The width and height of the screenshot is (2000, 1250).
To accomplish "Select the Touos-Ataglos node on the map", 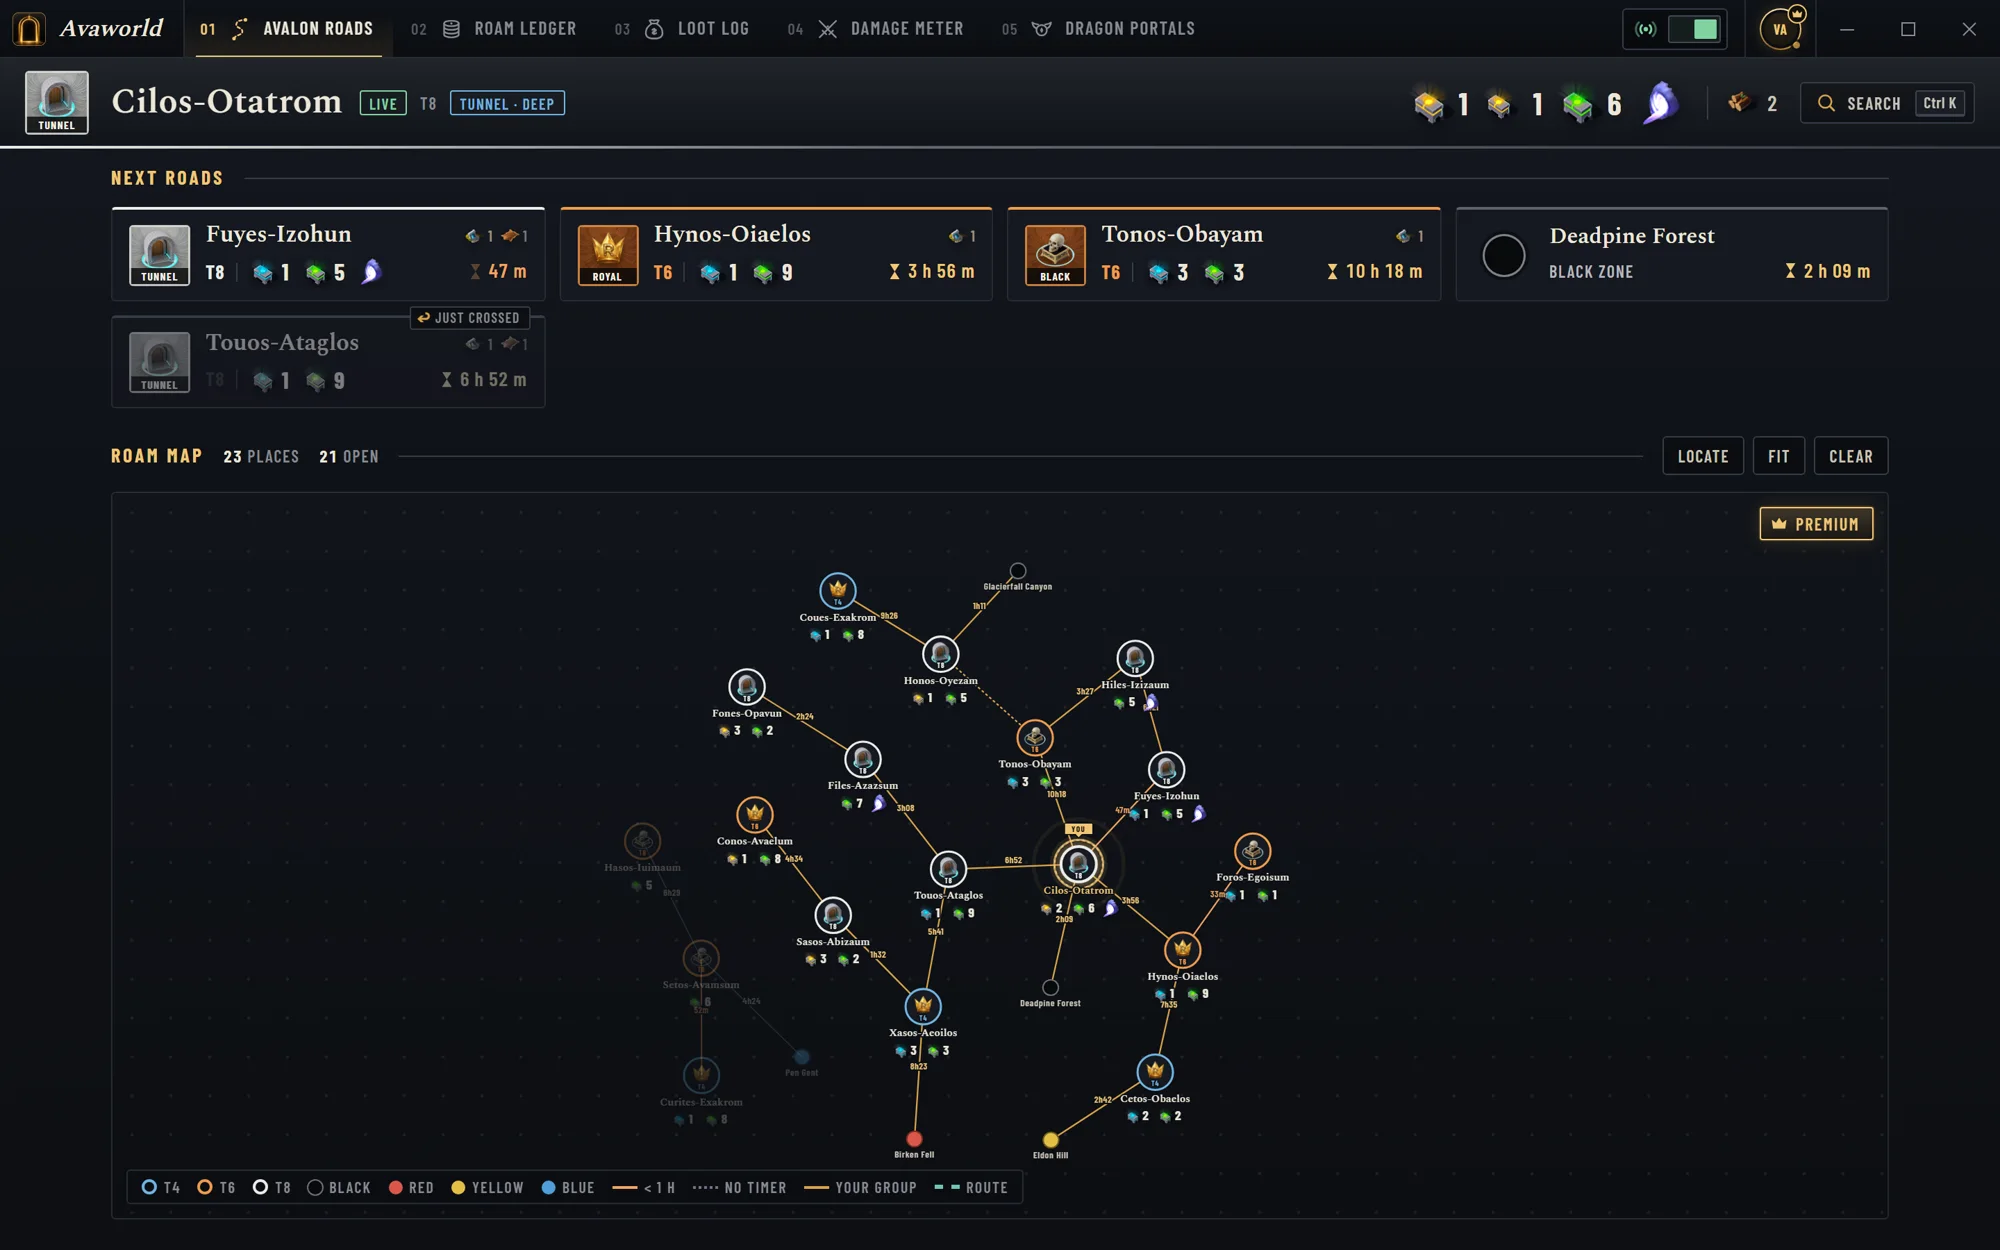I will click(x=948, y=869).
